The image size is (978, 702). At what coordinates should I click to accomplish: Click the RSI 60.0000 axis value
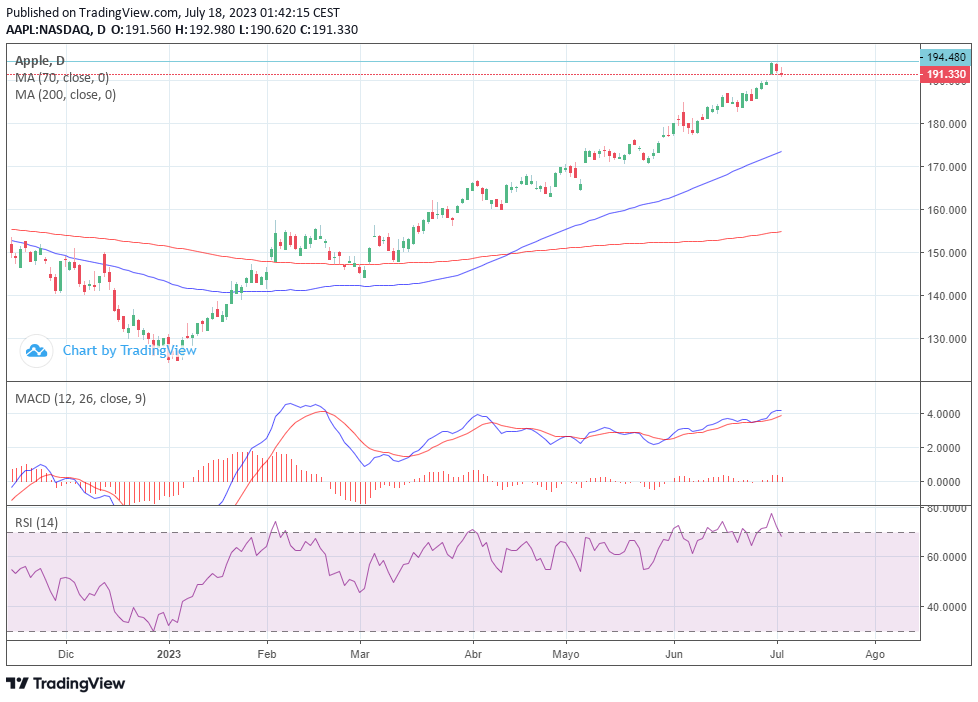point(946,557)
